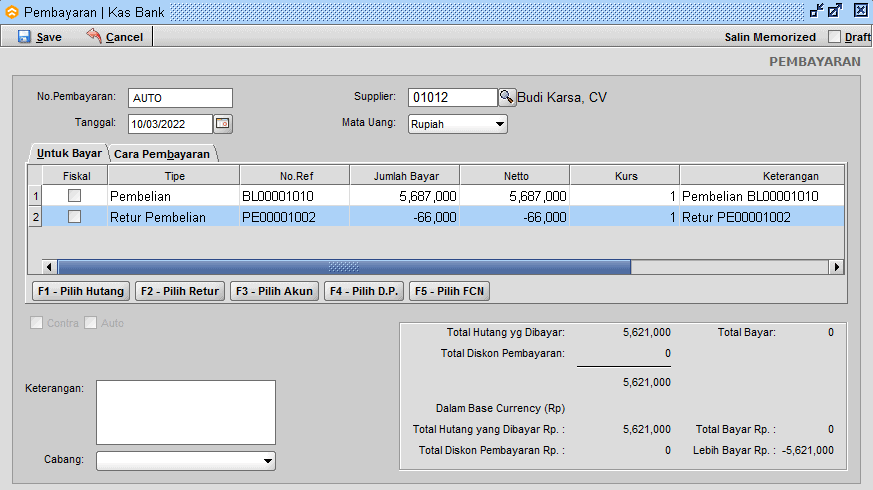This screenshot has width=873, height=490.
Task: Click the Cancel red arrow icon
Action: pos(94,36)
